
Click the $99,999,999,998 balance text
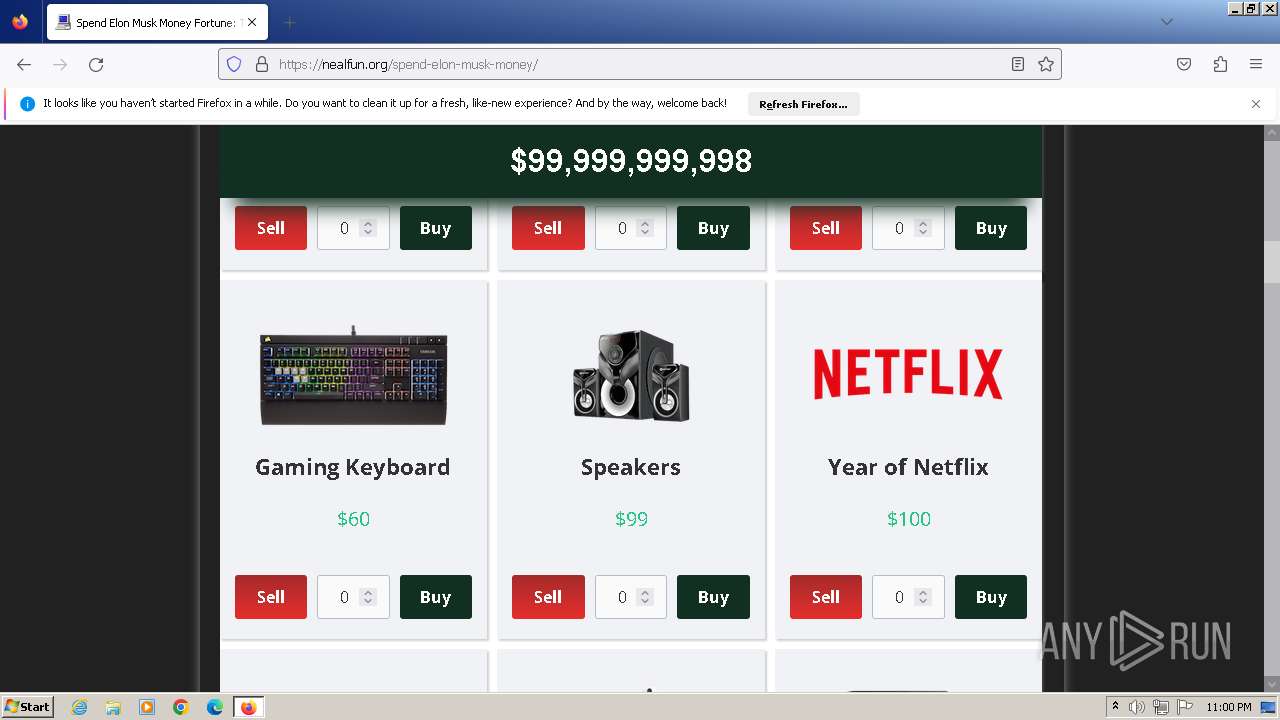click(631, 161)
